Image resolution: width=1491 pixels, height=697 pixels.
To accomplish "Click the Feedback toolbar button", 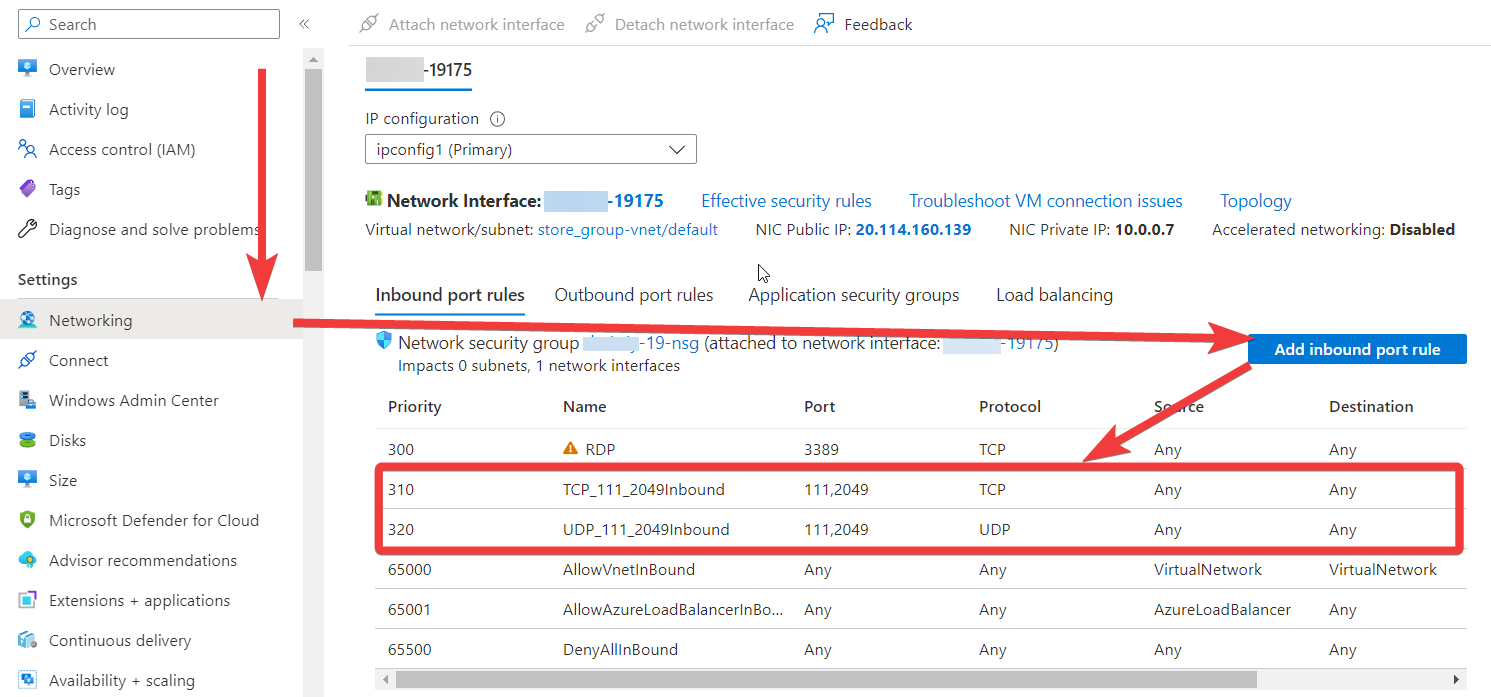I will [x=863, y=24].
